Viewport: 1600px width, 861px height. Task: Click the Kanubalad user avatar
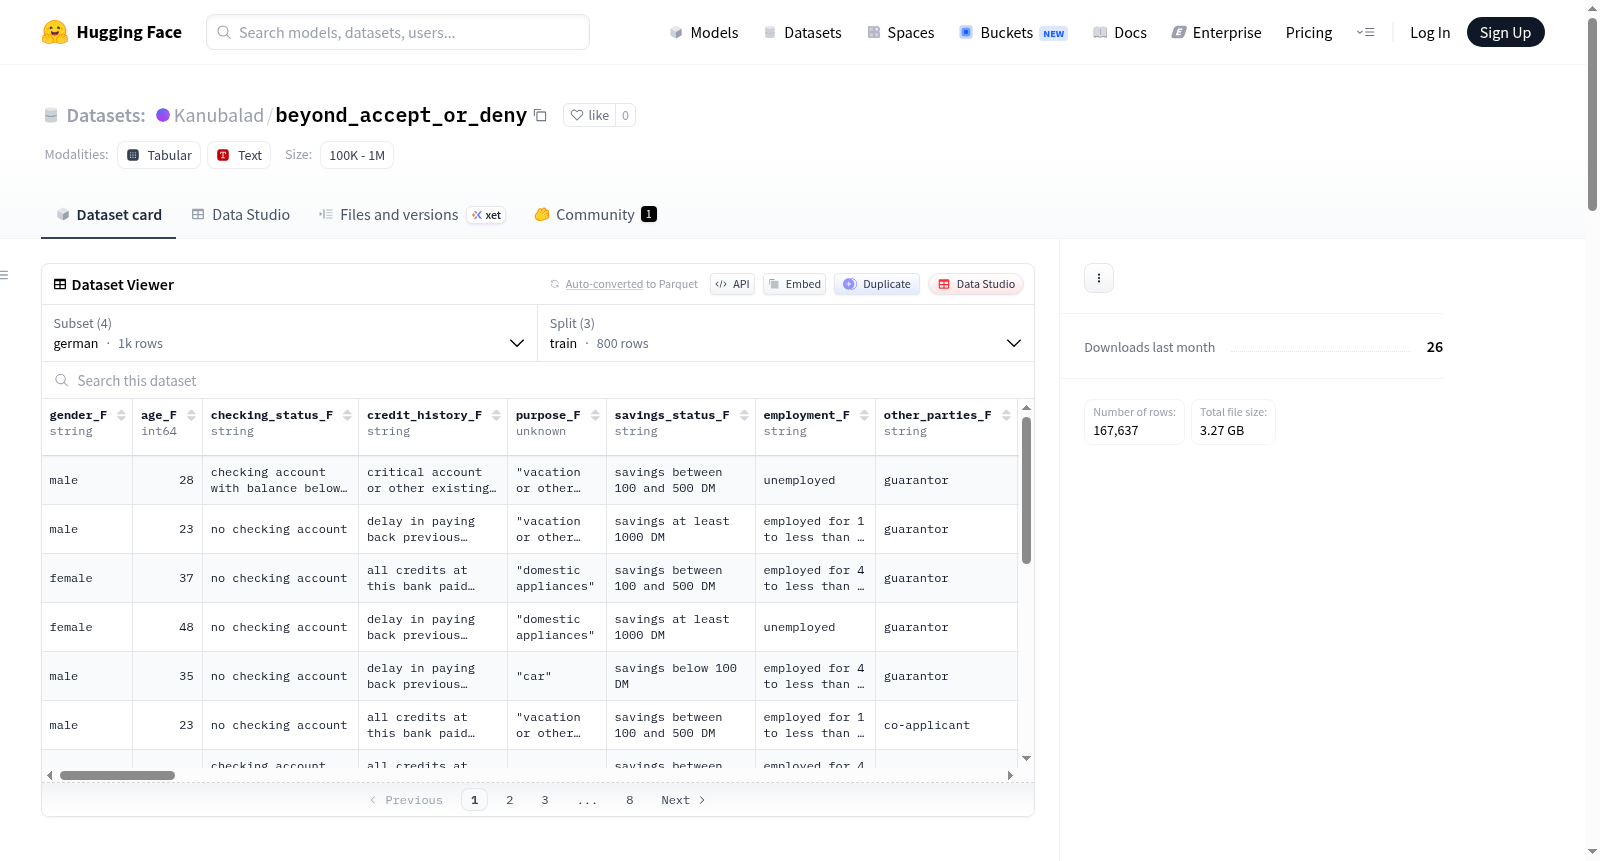[x=163, y=115]
